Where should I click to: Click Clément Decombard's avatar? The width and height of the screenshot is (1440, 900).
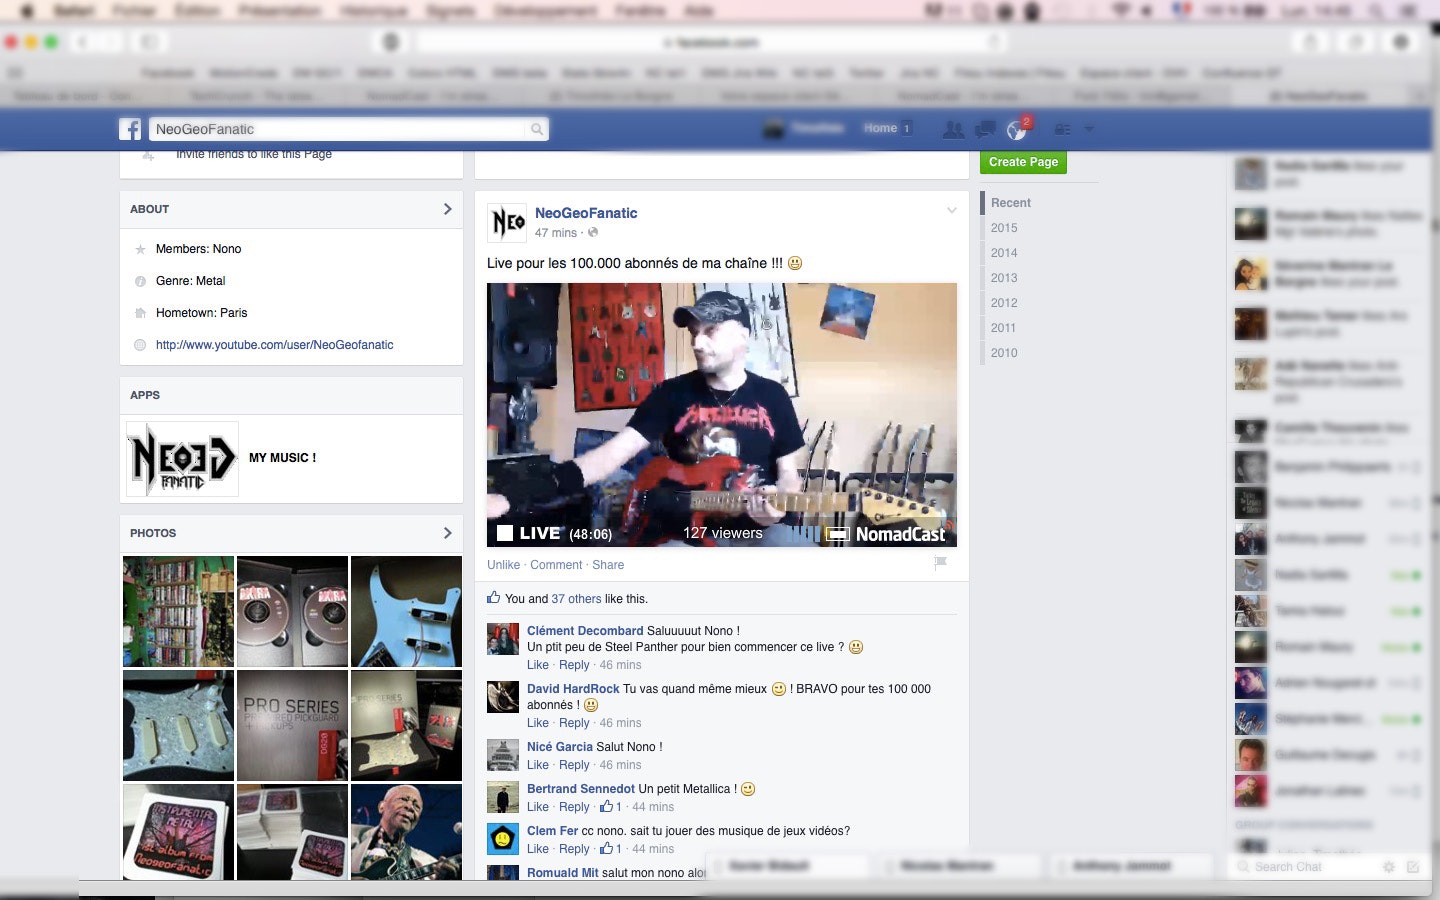coord(503,638)
